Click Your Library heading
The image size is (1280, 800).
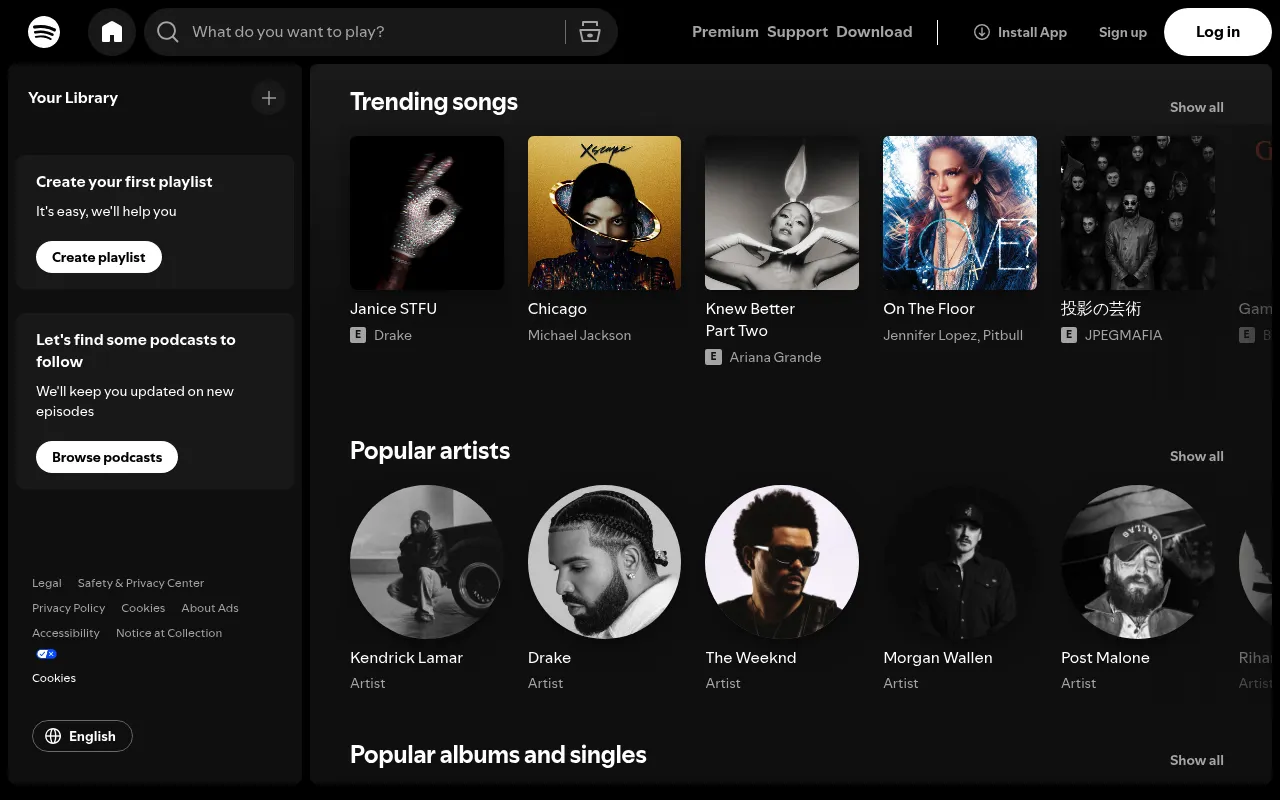tap(73, 98)
